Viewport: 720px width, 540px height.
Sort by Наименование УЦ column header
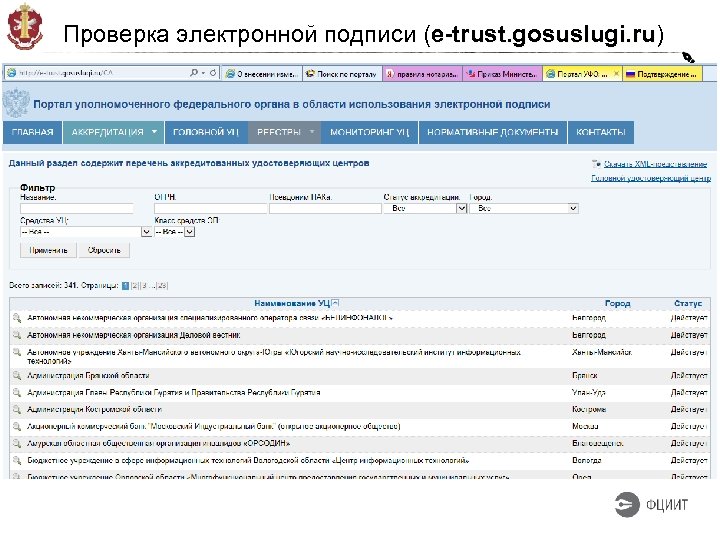click(292, 304)
